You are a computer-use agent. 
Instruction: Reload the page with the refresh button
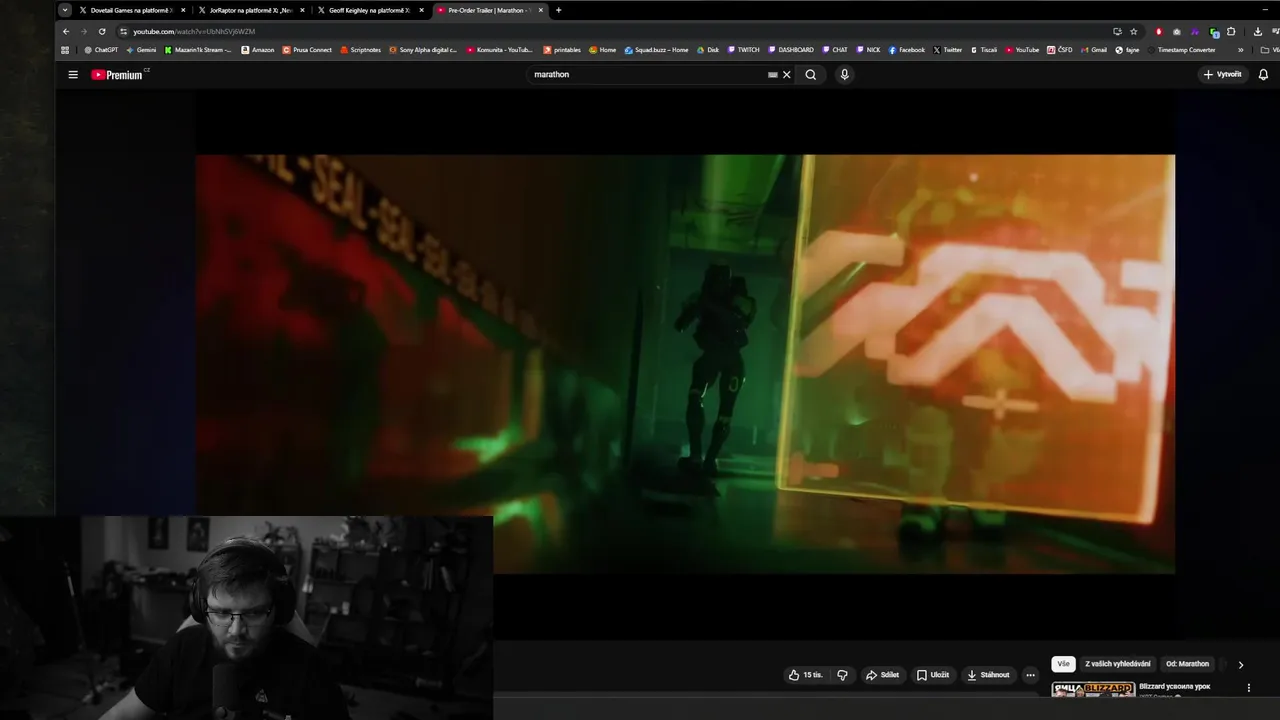tap(102, 31)
